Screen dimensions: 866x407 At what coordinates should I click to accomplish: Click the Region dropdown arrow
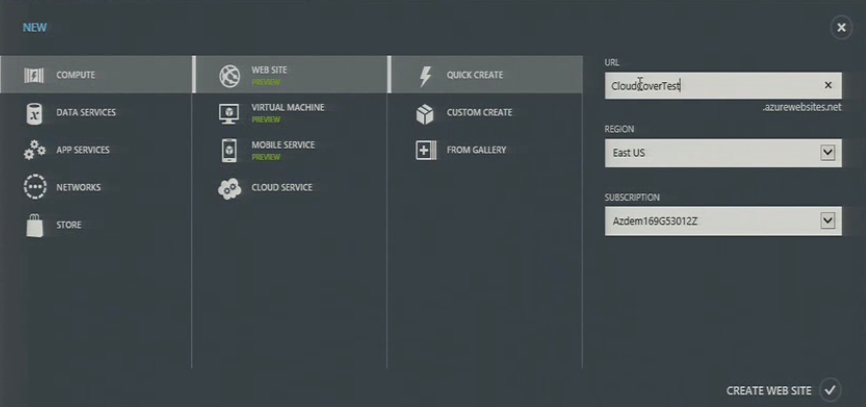(827, 153)
